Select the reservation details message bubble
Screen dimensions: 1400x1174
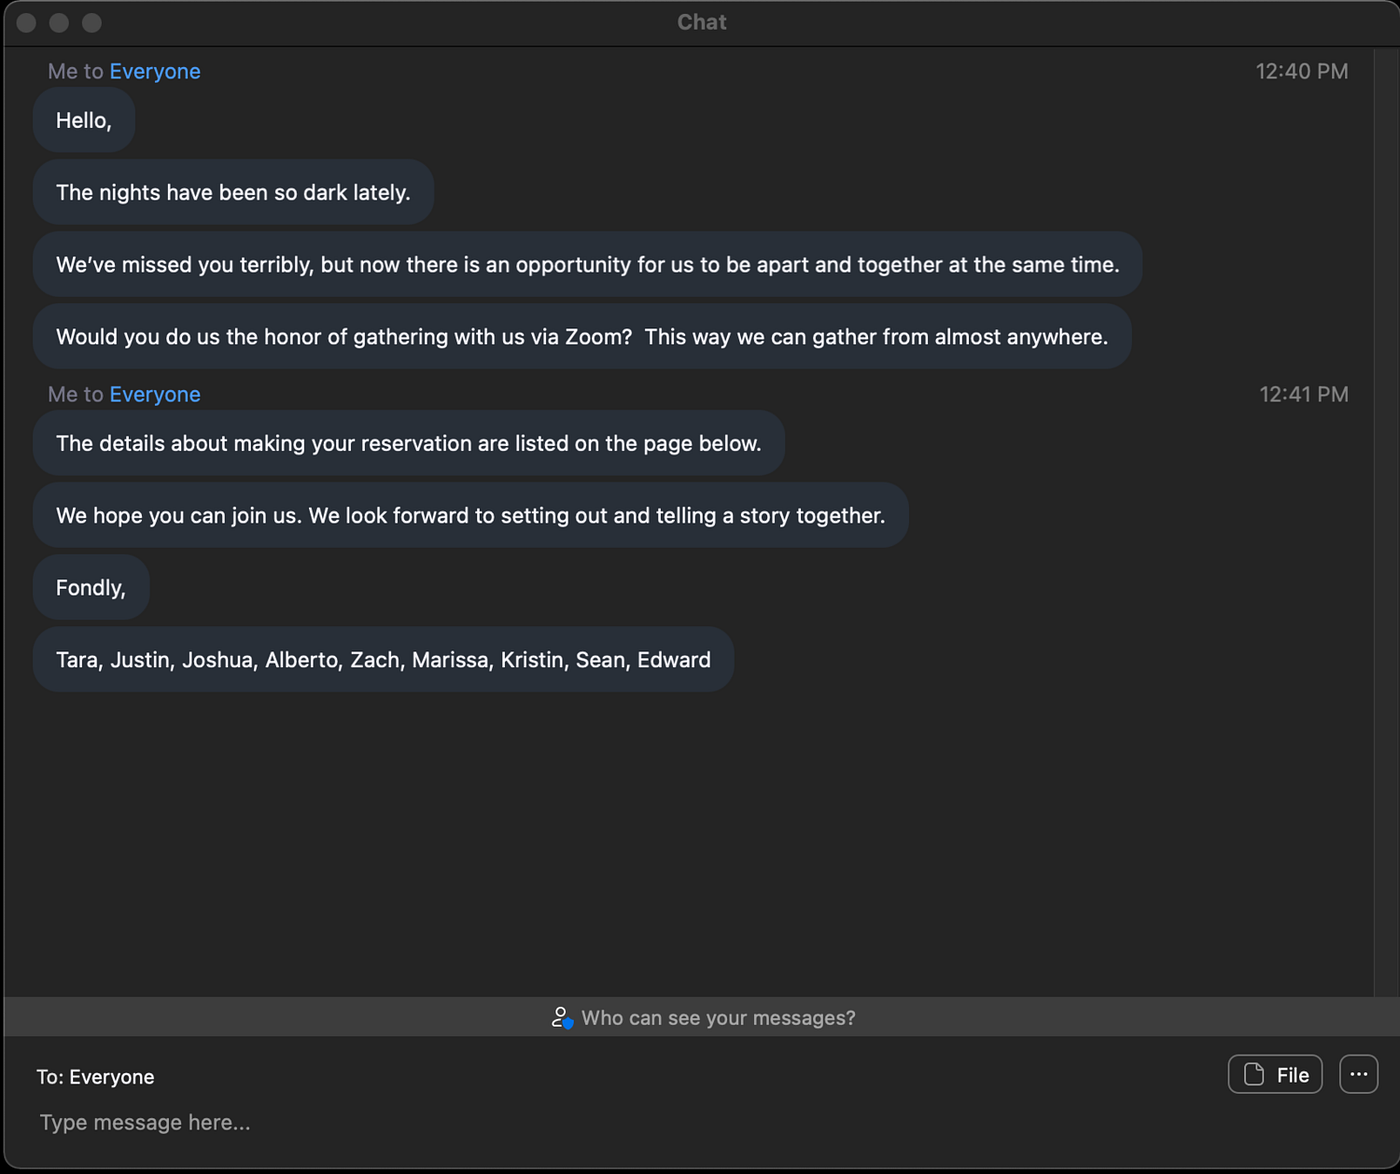[408, 443]
